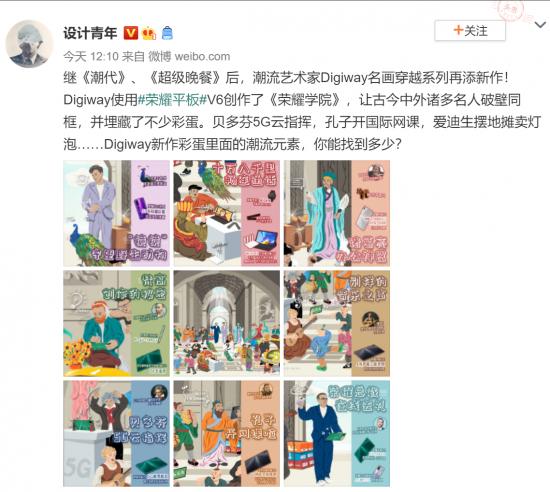This screenshot has height=492, width=550.
Task: Click the blue backpack badge icon
Action: coord(167,33)
